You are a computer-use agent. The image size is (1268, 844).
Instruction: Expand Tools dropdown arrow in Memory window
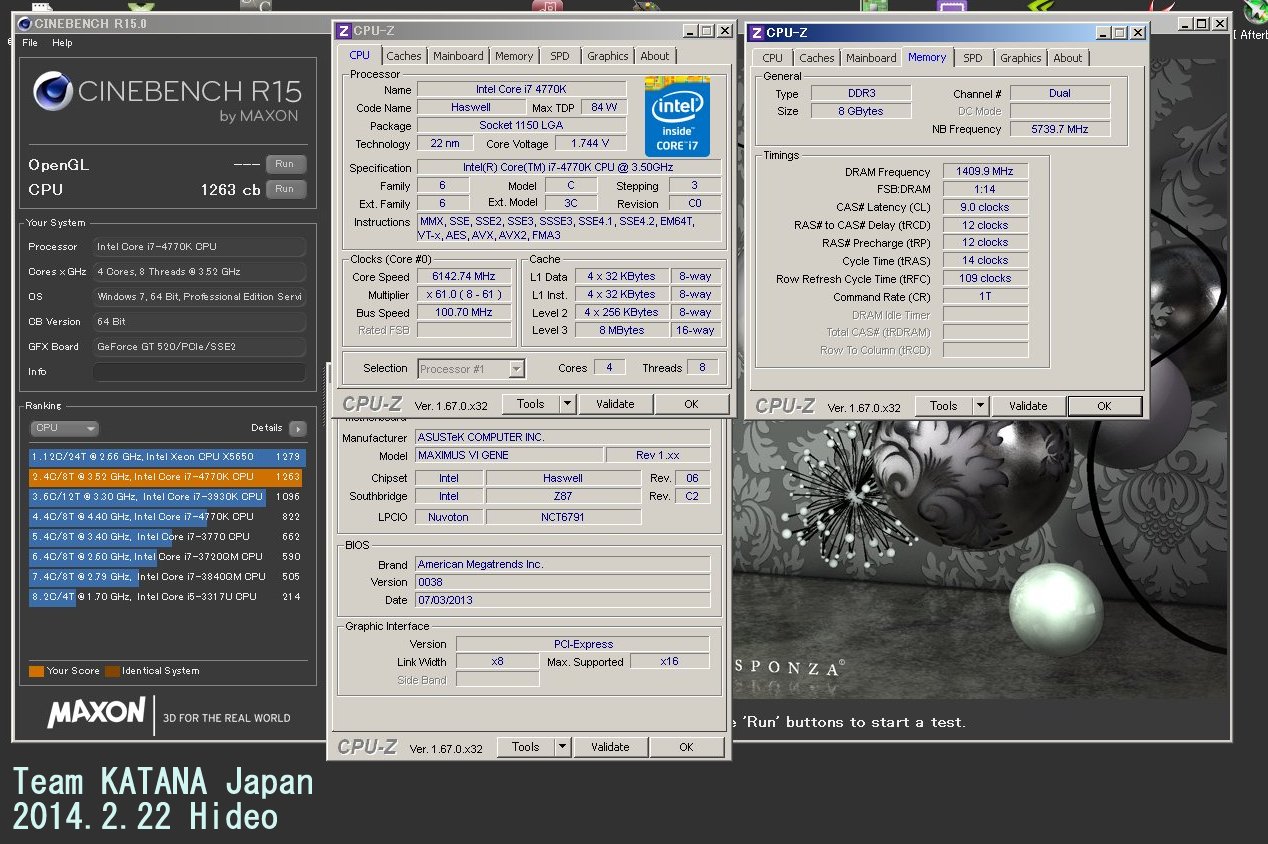click(980, 406)
